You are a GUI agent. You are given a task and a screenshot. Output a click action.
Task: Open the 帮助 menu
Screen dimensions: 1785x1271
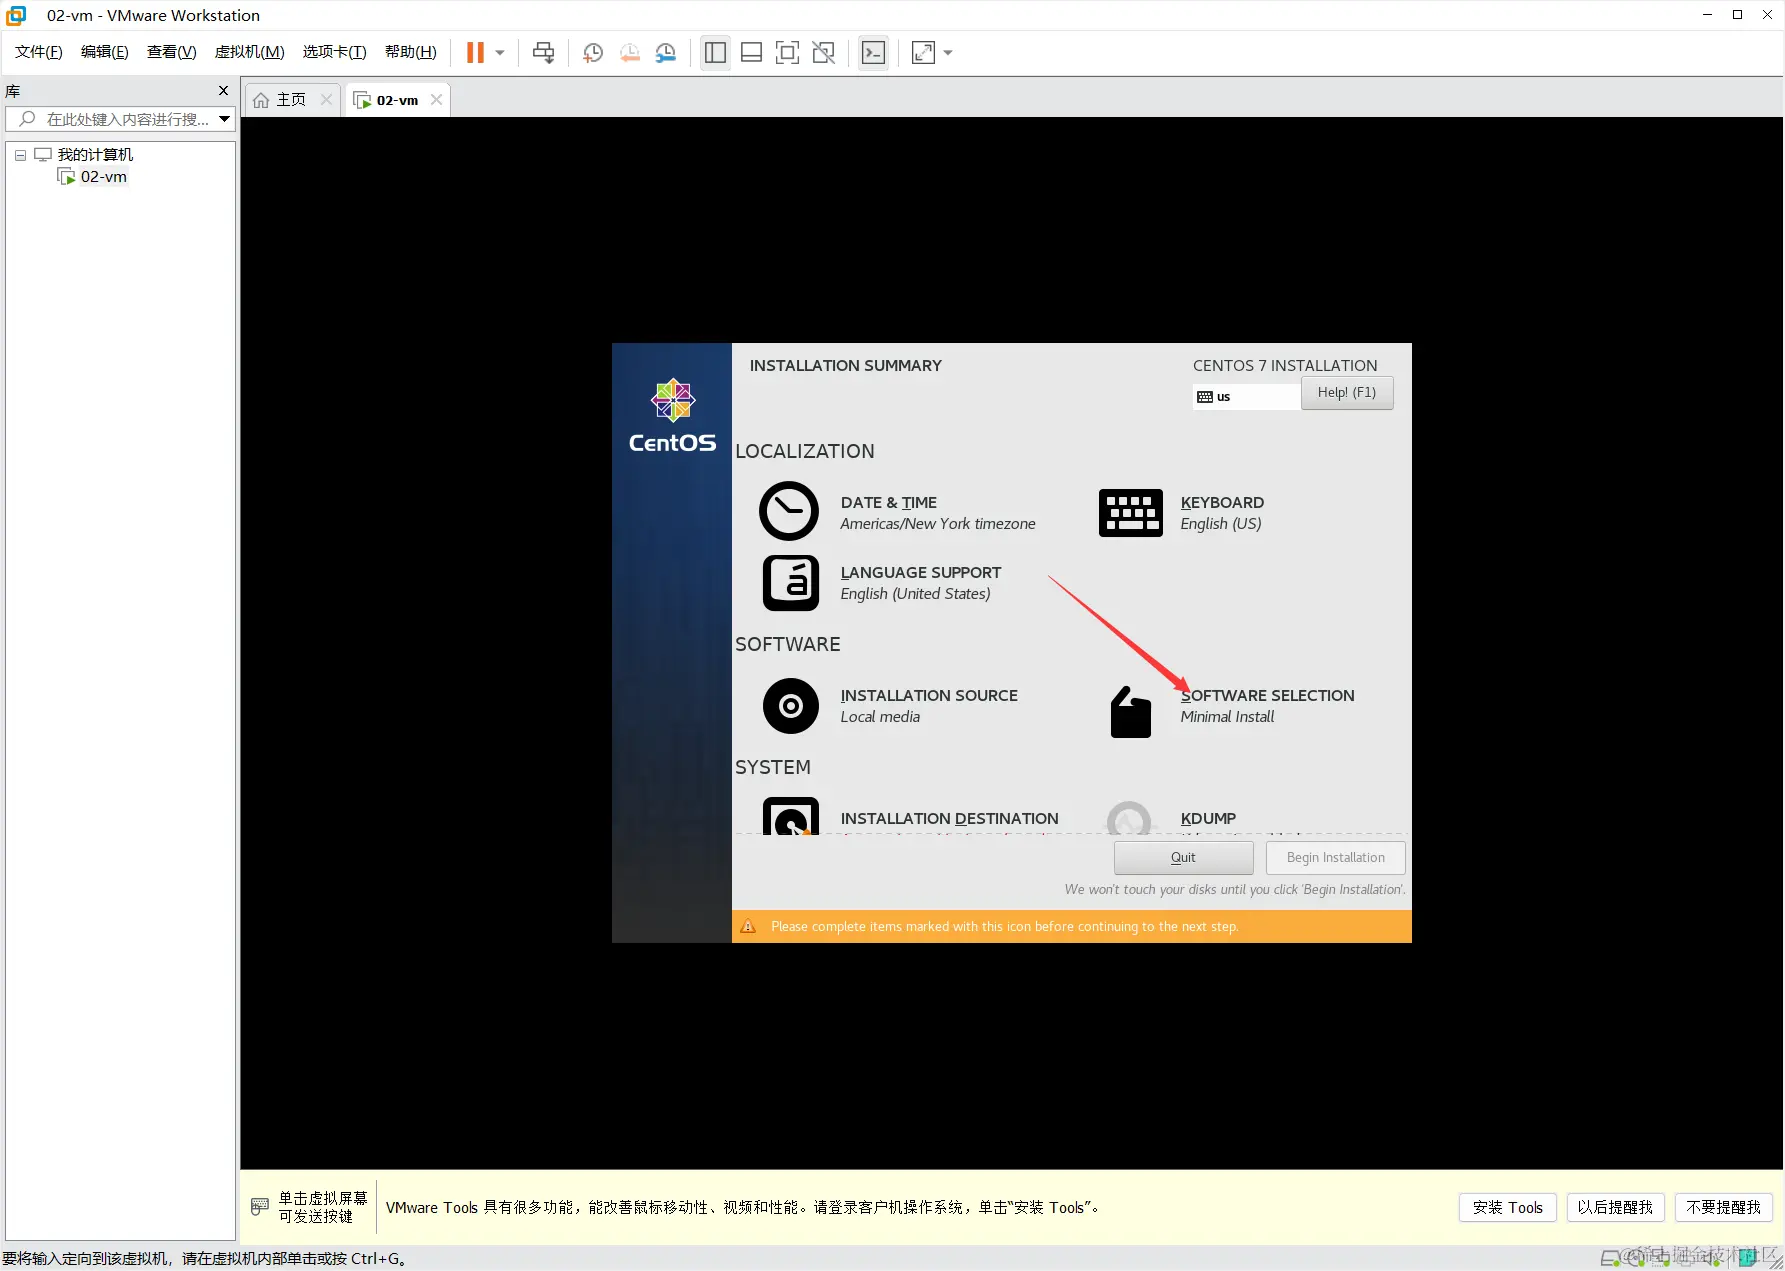pyautogui.click(x=411, y=52)
